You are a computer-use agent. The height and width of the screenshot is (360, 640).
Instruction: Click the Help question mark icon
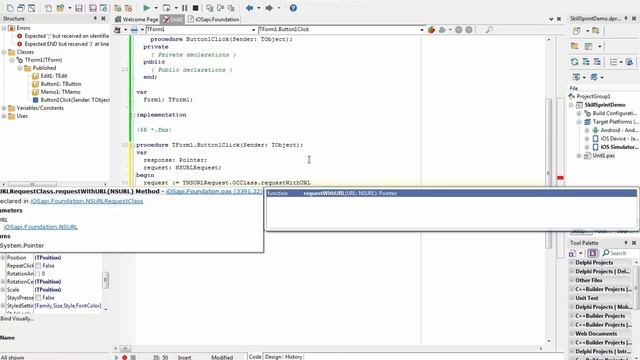293,8
